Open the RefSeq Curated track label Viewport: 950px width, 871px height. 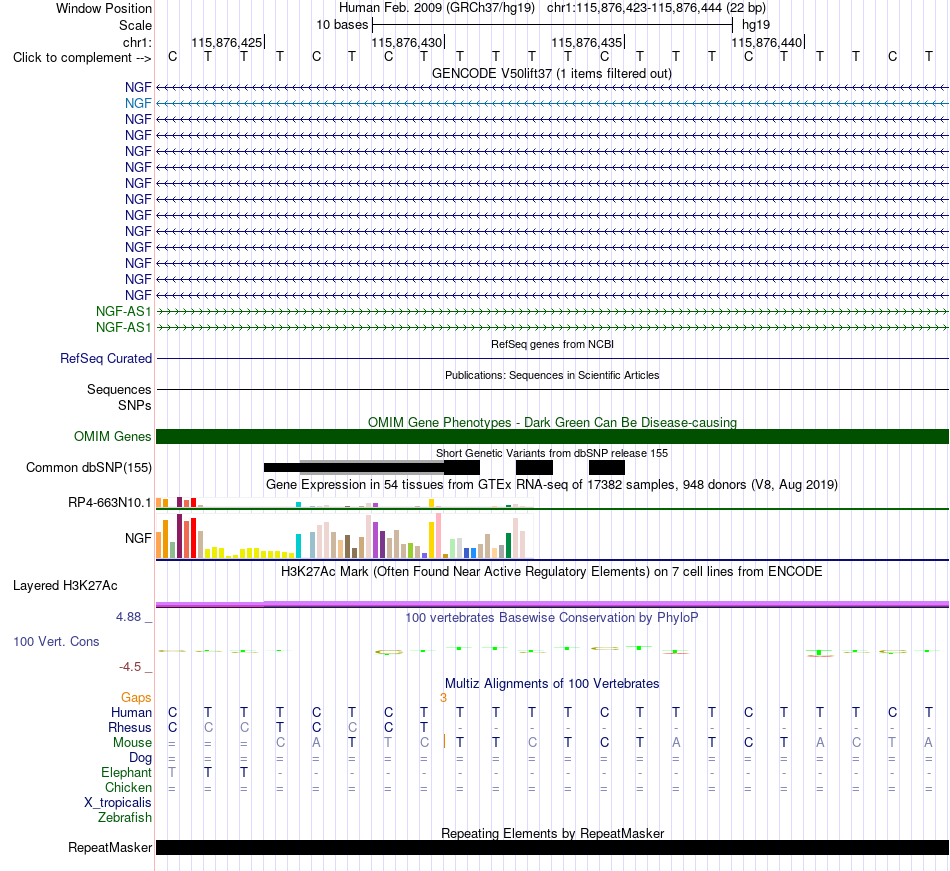pyautogui.click(x=106, y=359)
